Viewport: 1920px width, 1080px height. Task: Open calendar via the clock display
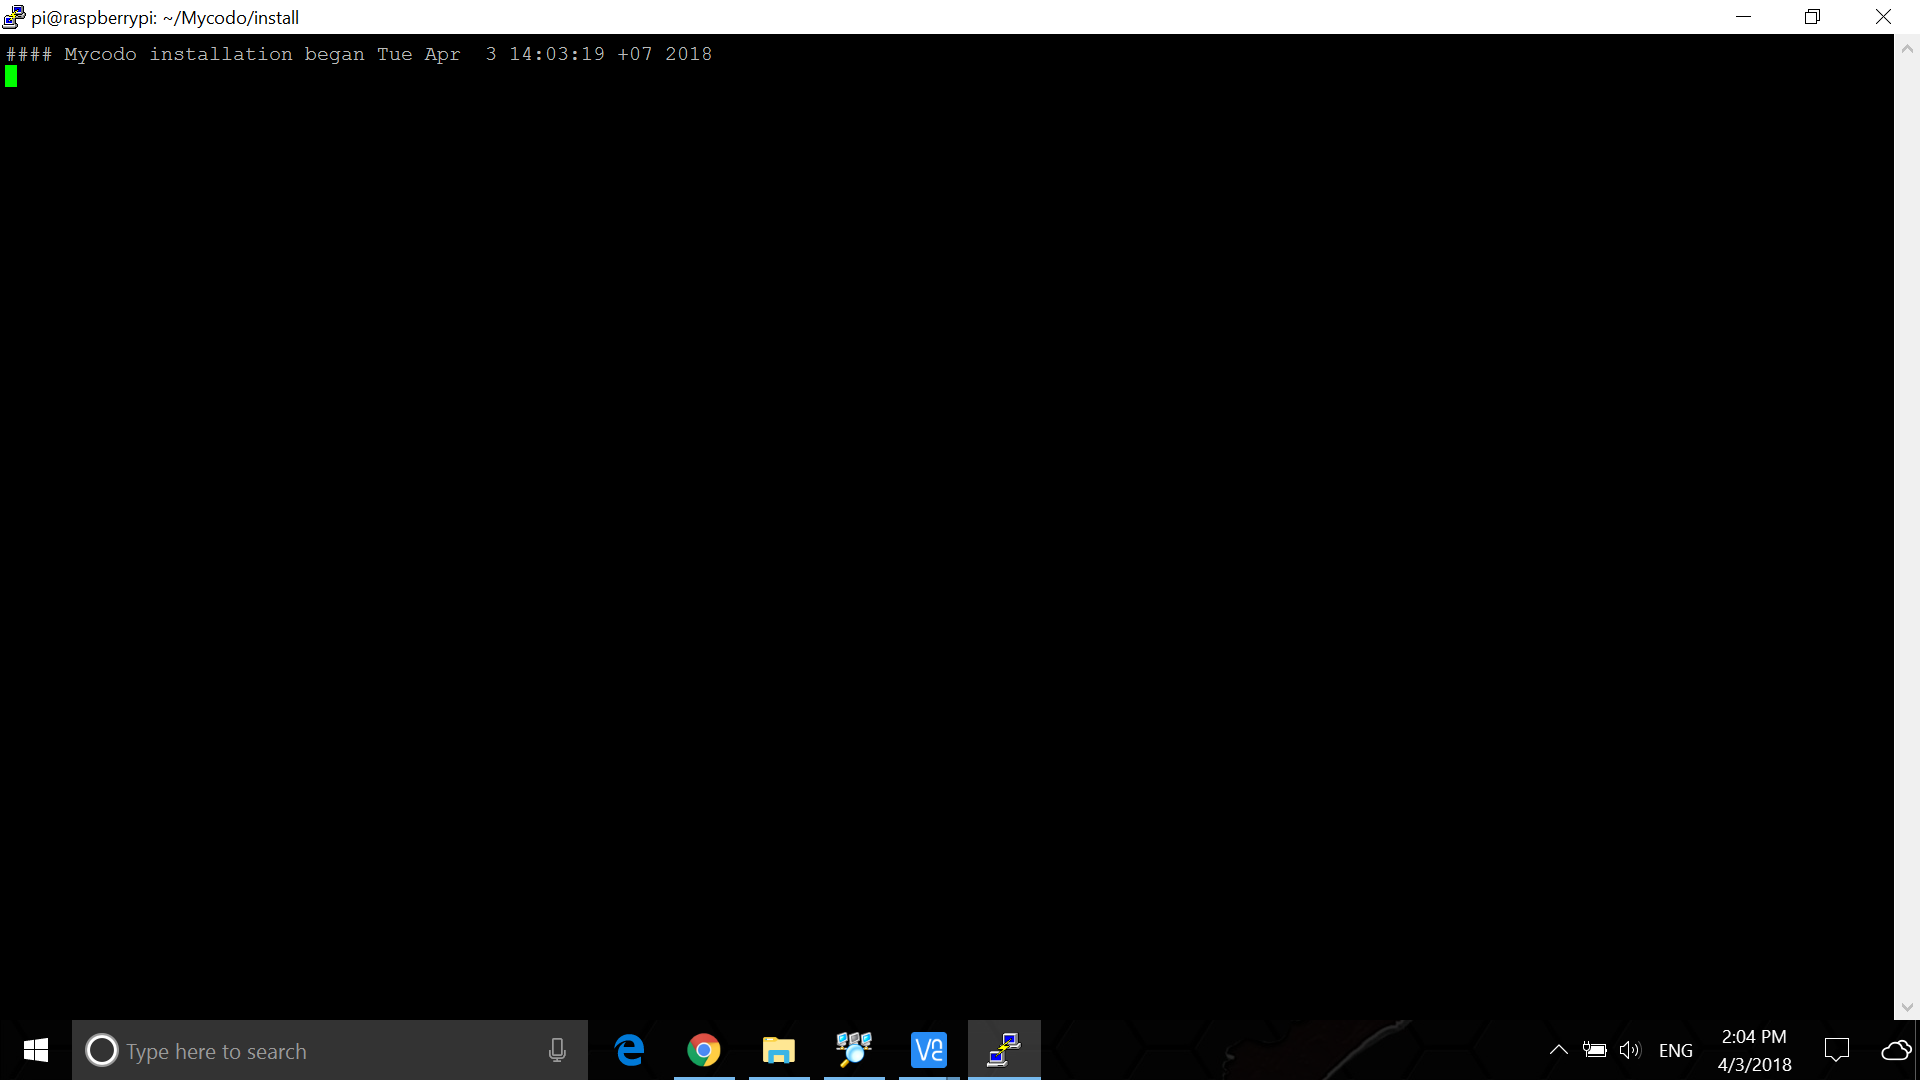(1755, 1050)
